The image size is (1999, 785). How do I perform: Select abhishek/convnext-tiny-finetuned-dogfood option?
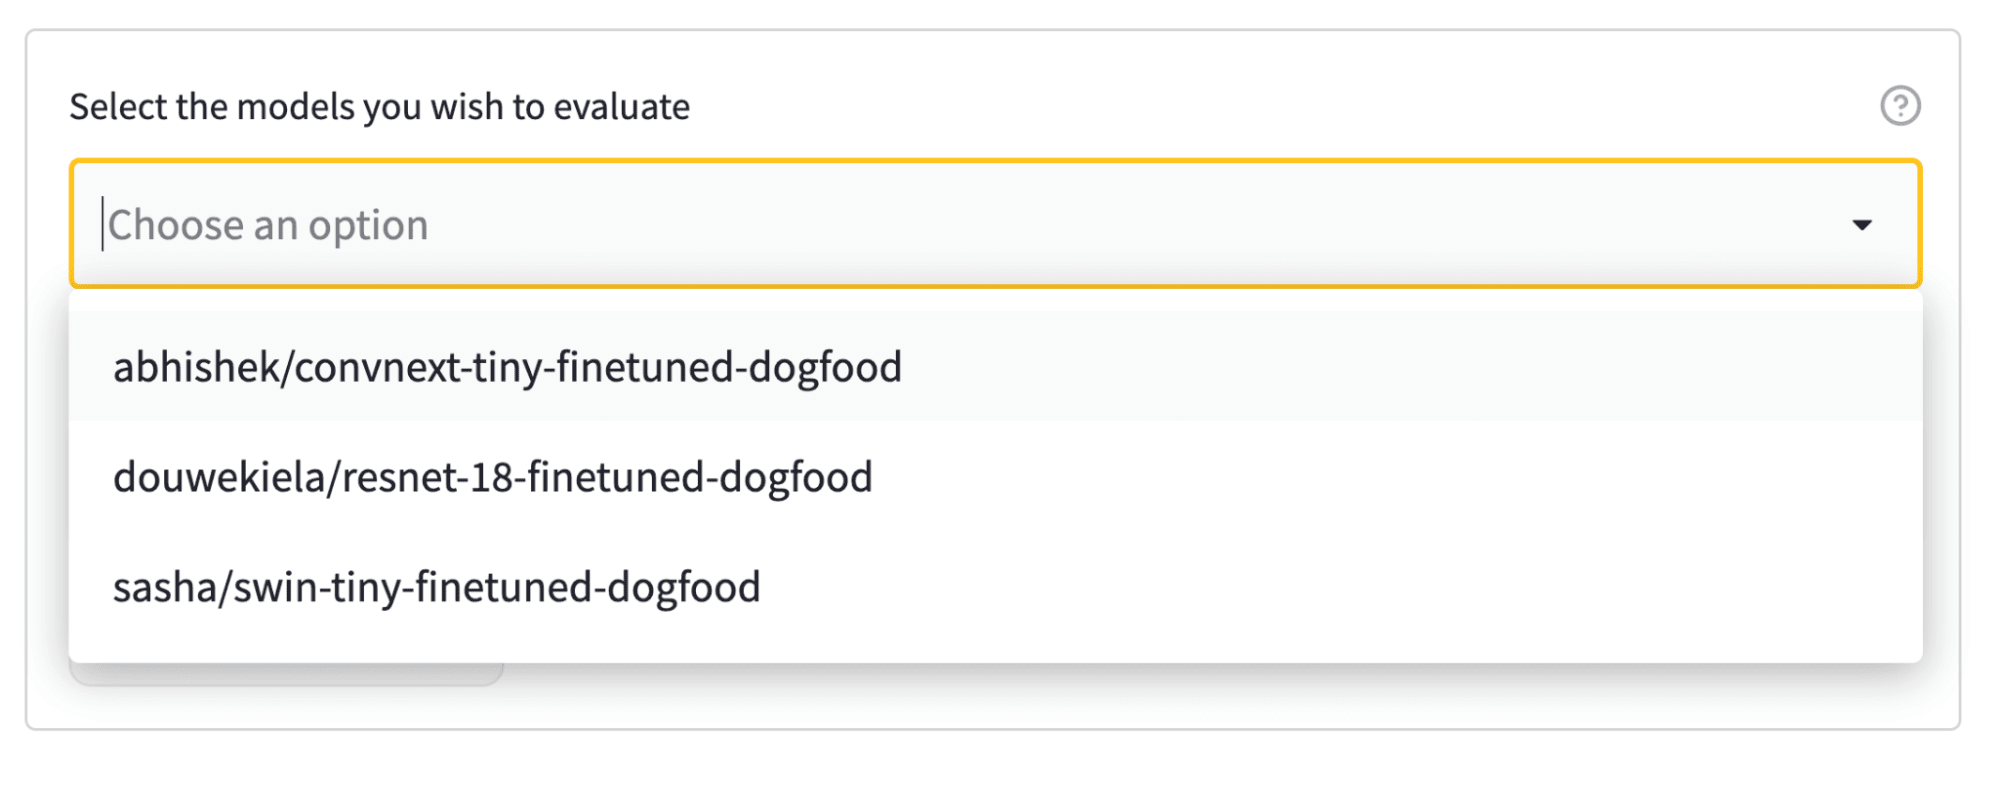pos(507,367)
